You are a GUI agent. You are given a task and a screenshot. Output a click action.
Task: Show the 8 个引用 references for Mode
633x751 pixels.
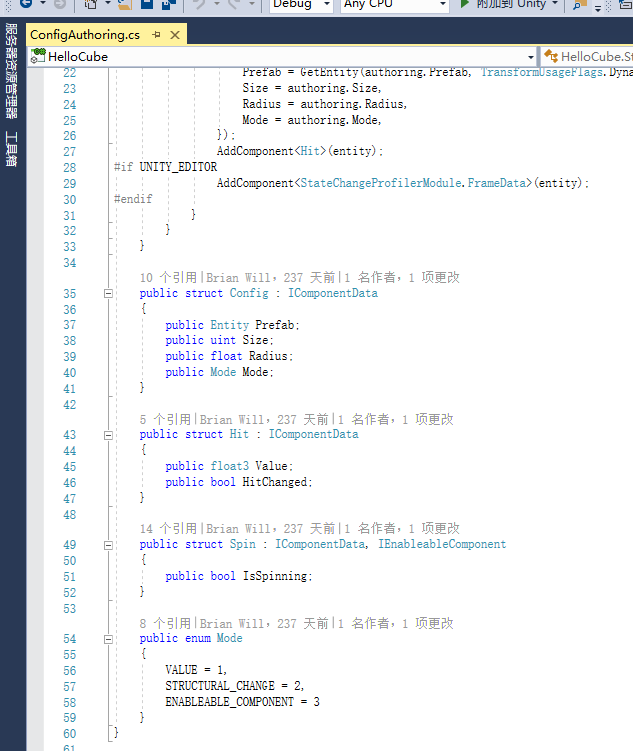[x=165, y=623]
